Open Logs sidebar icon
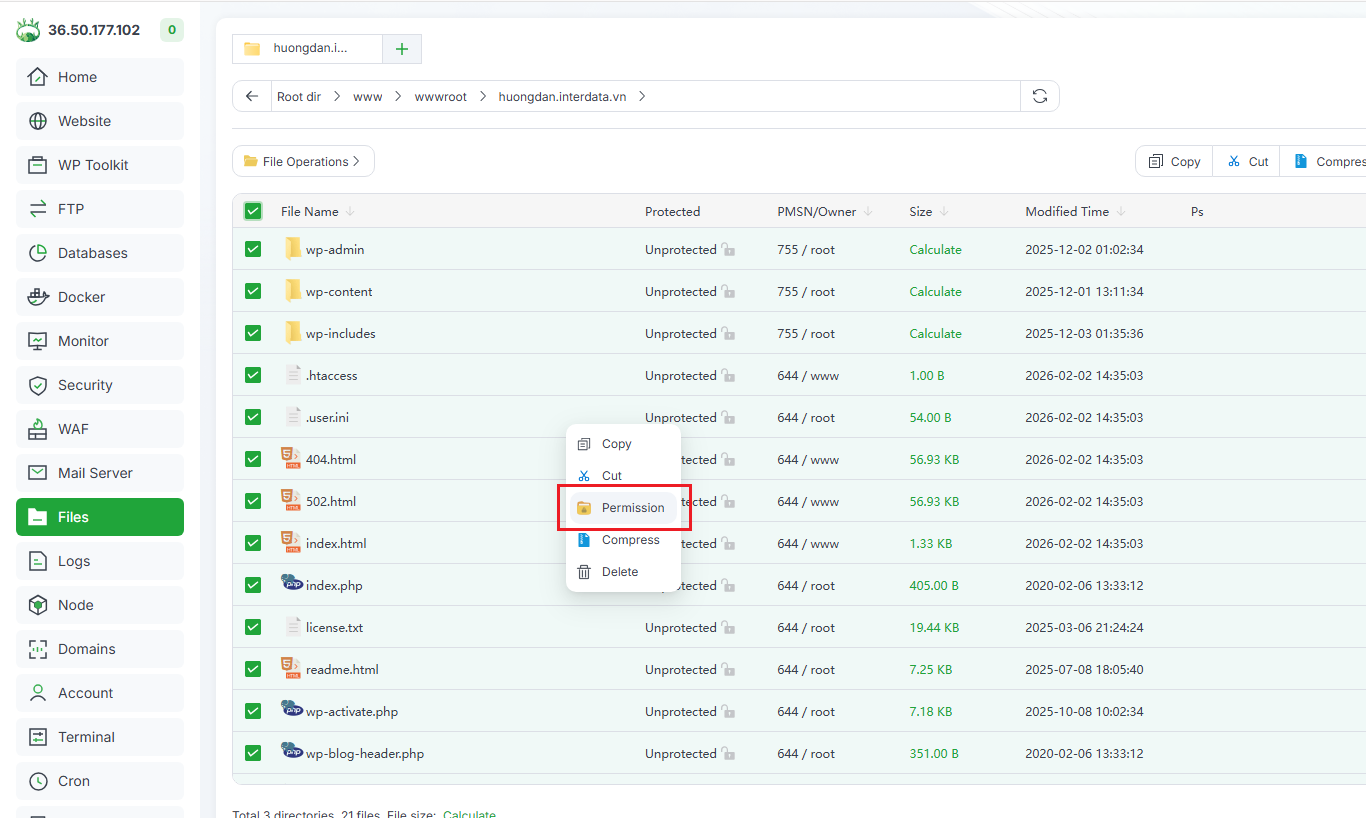1366x818 pixels. tap(38, 561)
